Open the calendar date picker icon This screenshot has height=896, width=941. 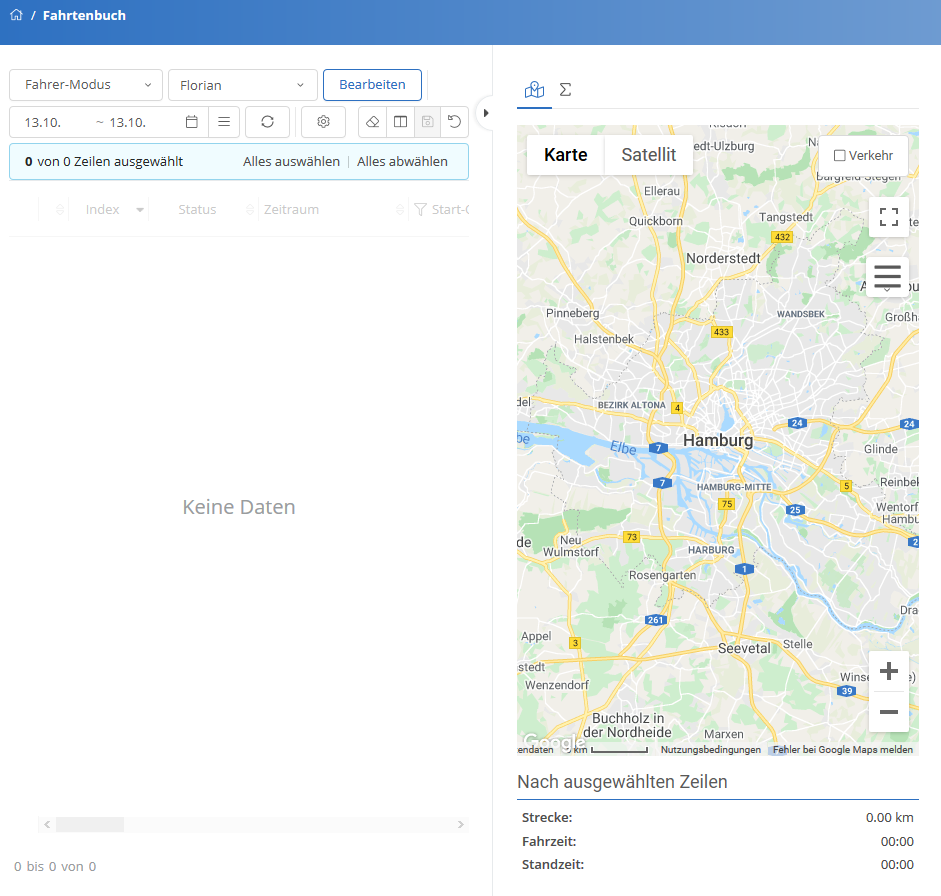[192, 122]
